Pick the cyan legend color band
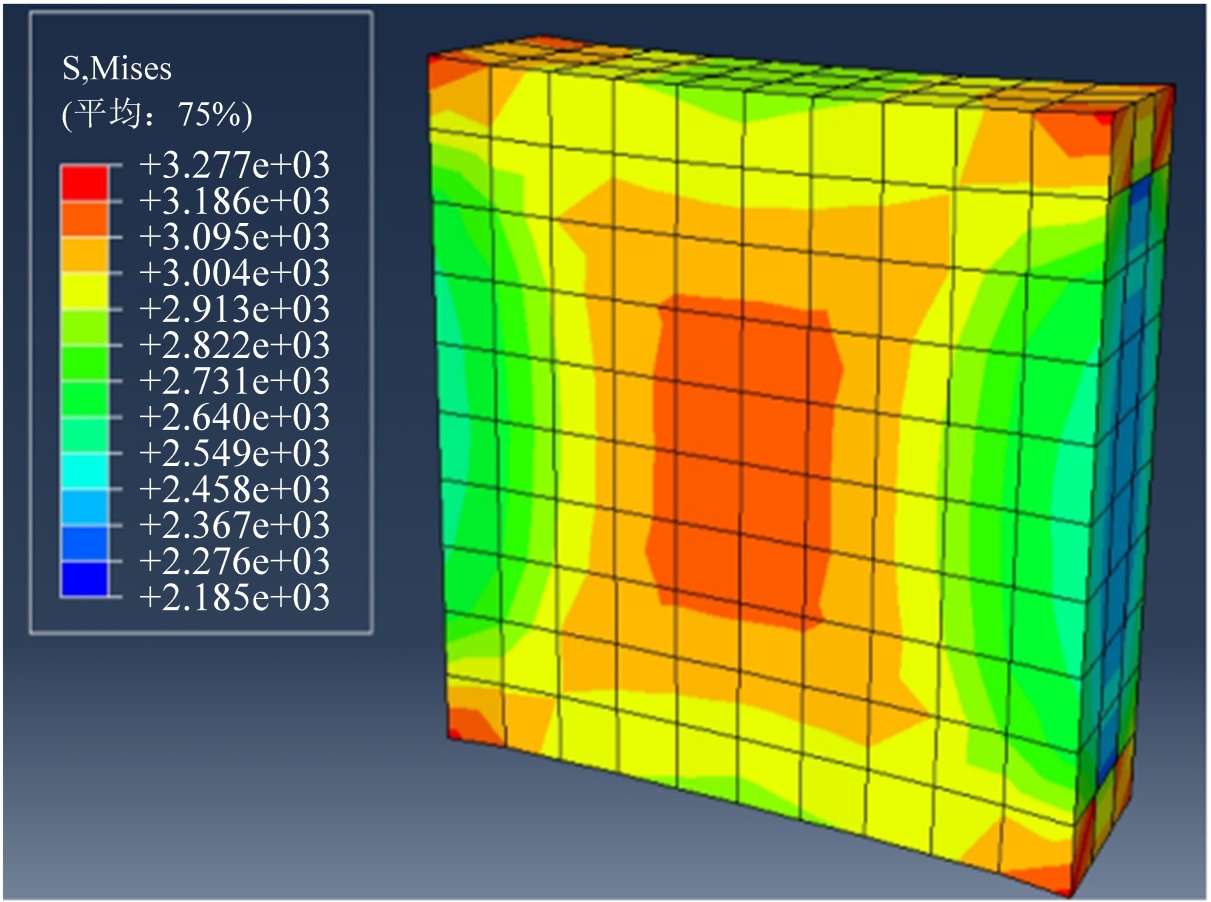 point(83,471)
